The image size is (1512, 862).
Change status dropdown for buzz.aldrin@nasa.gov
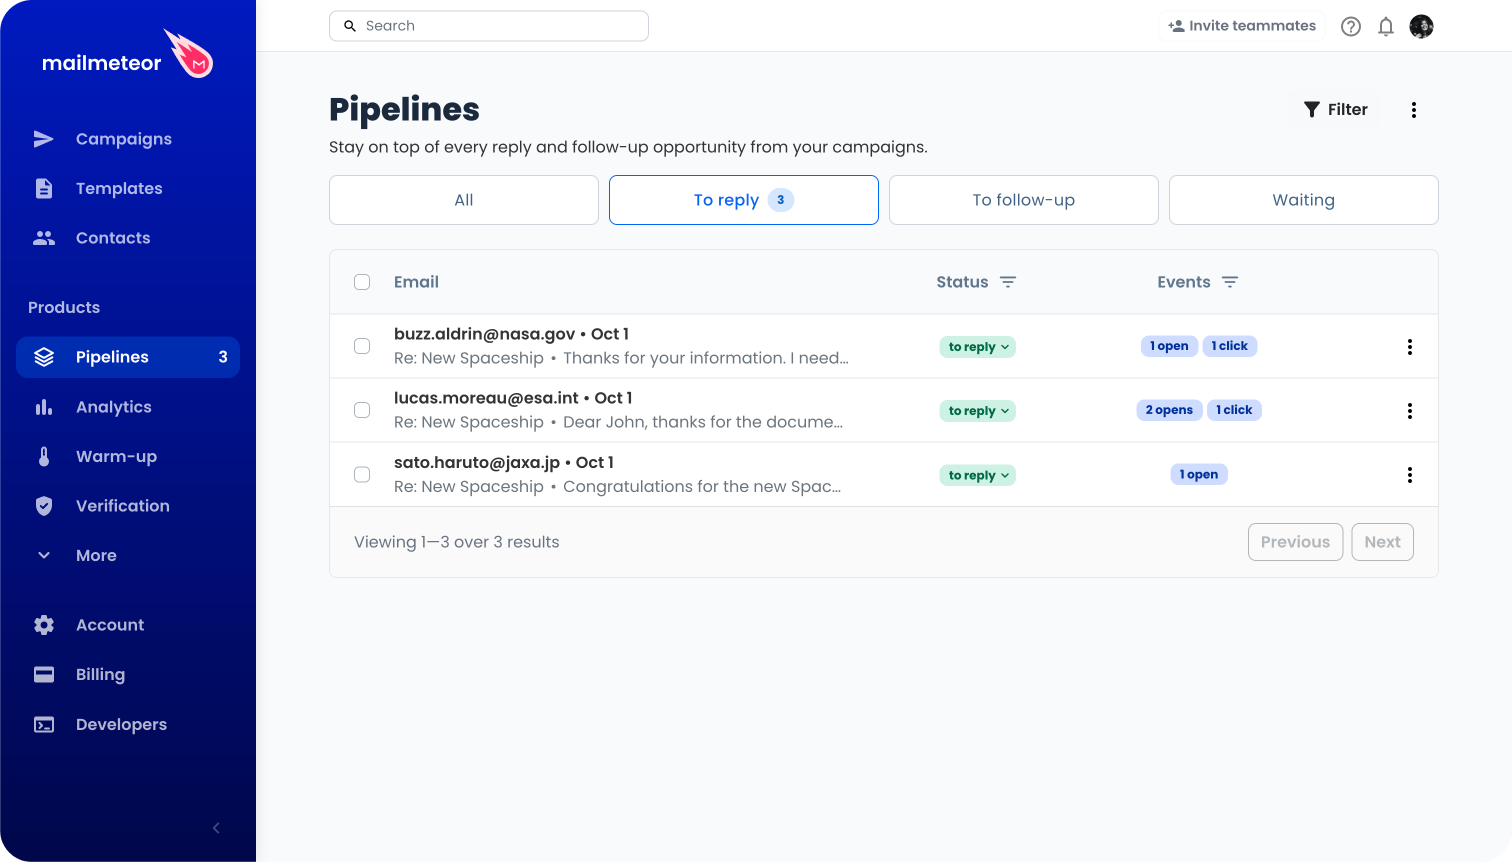(x=978, y=347)
